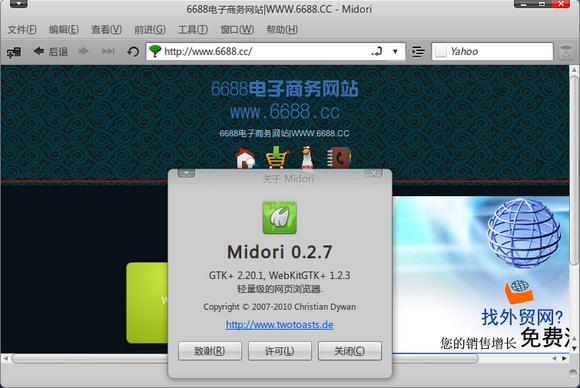Click the 找外贸网? ad text

522,317
